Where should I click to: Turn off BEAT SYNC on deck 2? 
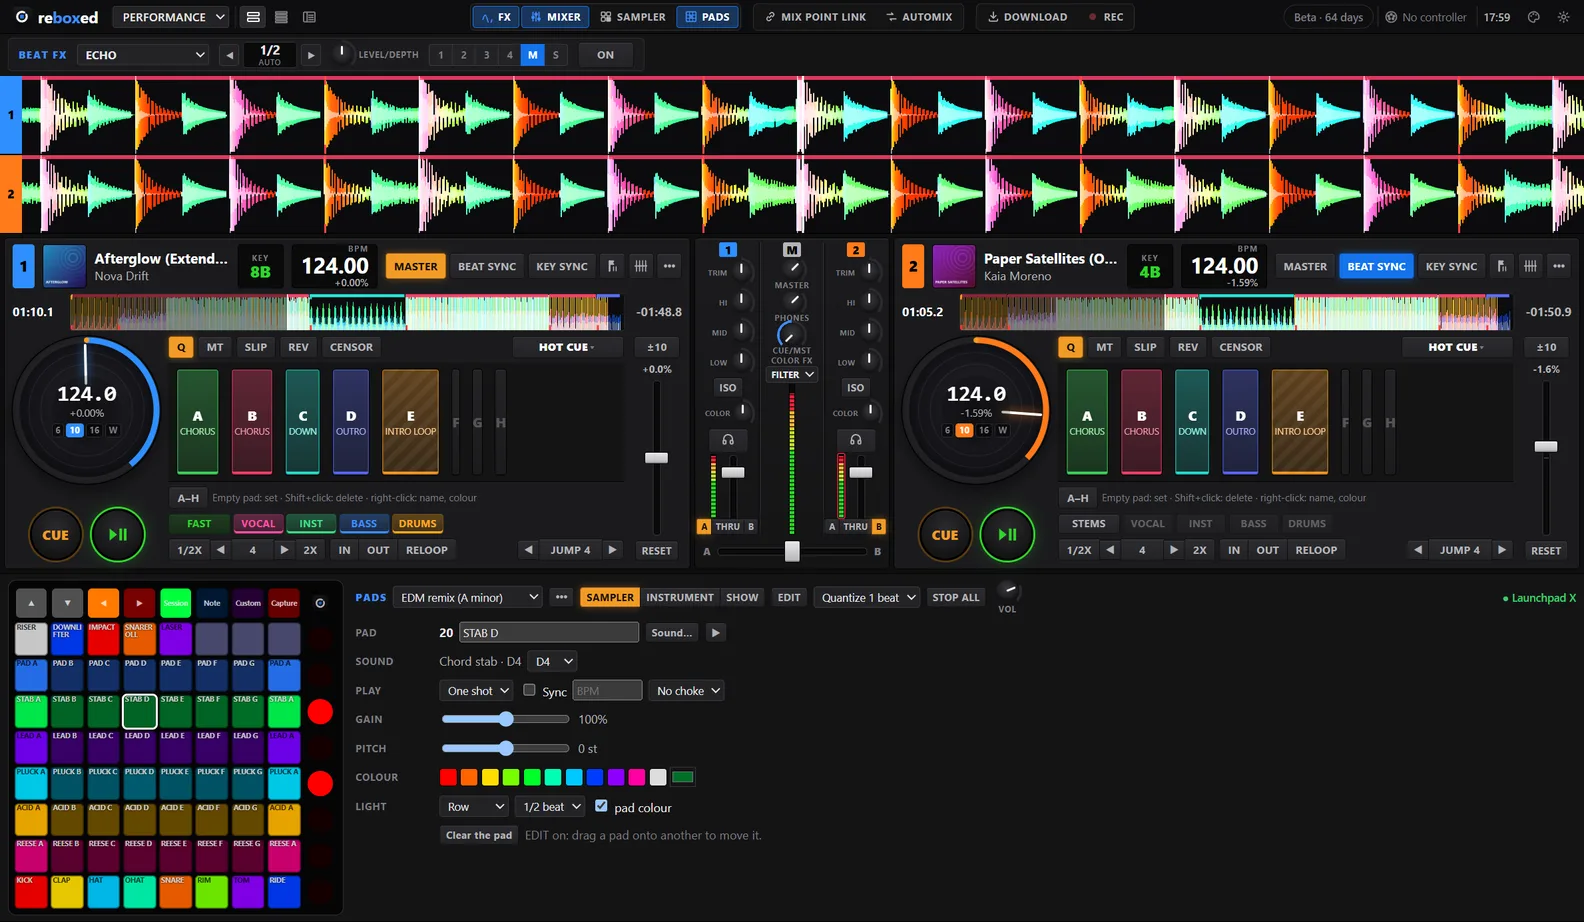[x=1376, y=266]
